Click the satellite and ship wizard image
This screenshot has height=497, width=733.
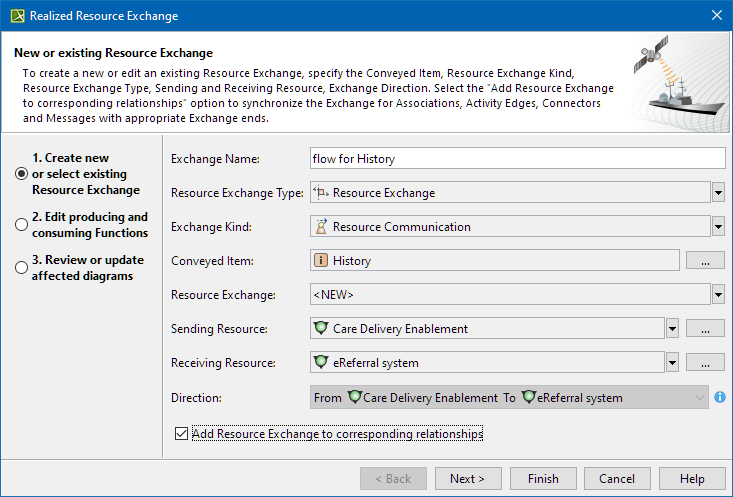[674, 82]
